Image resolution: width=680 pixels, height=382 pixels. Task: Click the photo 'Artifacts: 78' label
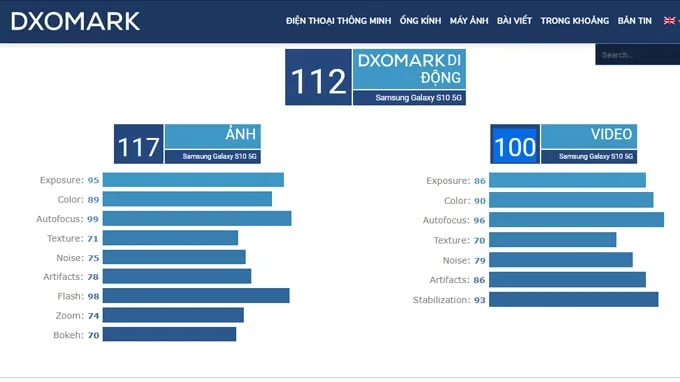(71, 277)
